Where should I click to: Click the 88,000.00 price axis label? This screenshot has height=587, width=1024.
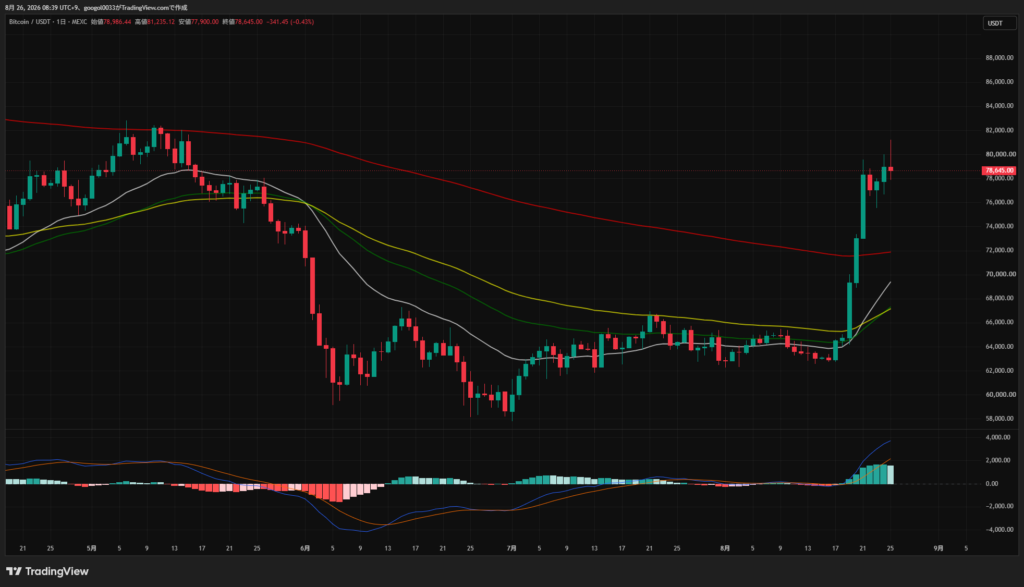click(x=999, y=57)
